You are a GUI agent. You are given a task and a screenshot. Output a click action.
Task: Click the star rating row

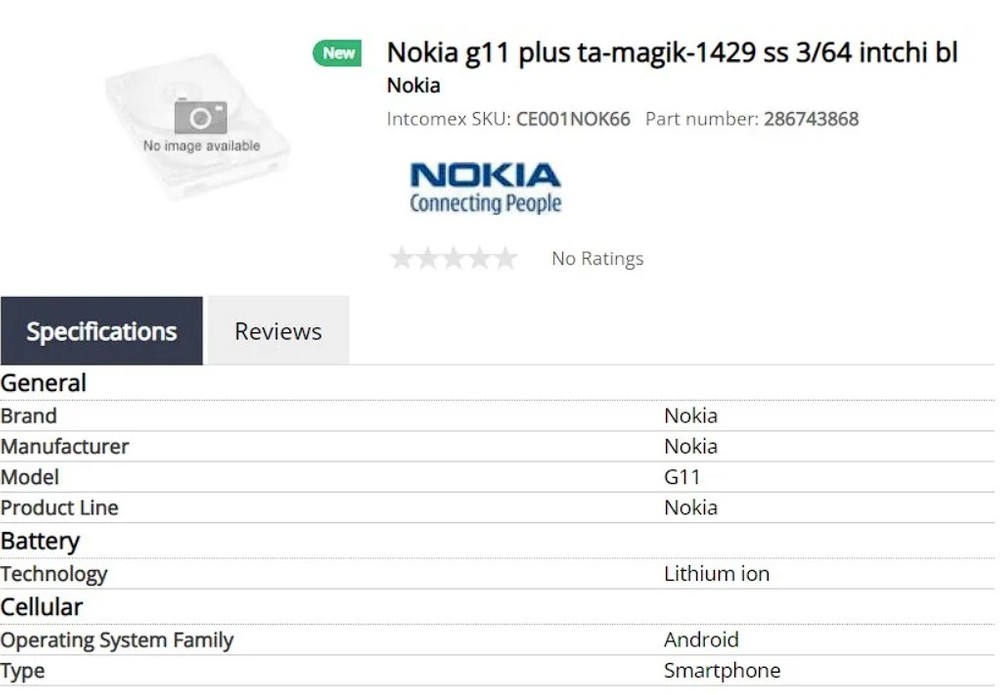pyautogui.click(x=453, y=259)
